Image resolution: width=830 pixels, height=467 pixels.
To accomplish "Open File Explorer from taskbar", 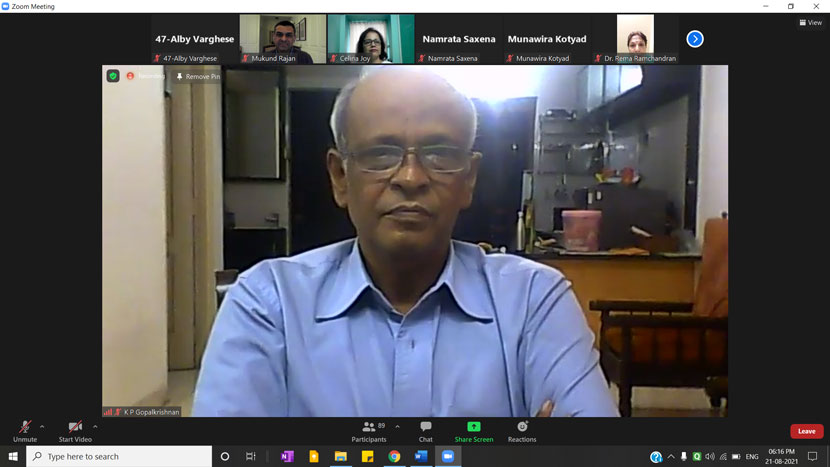I will (340, 456).
